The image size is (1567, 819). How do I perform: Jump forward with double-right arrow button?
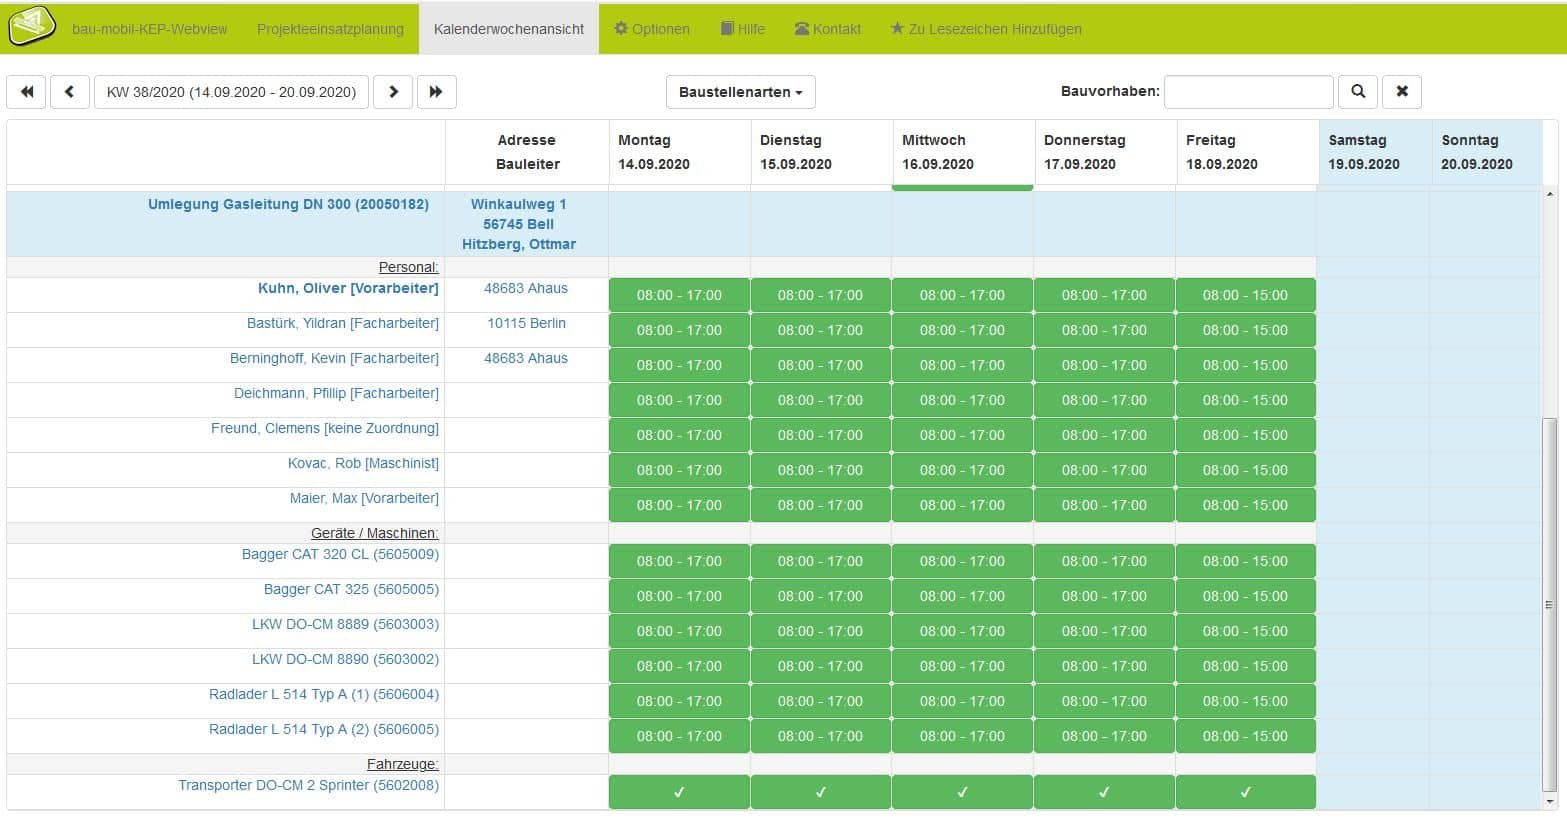pos(436,92)
